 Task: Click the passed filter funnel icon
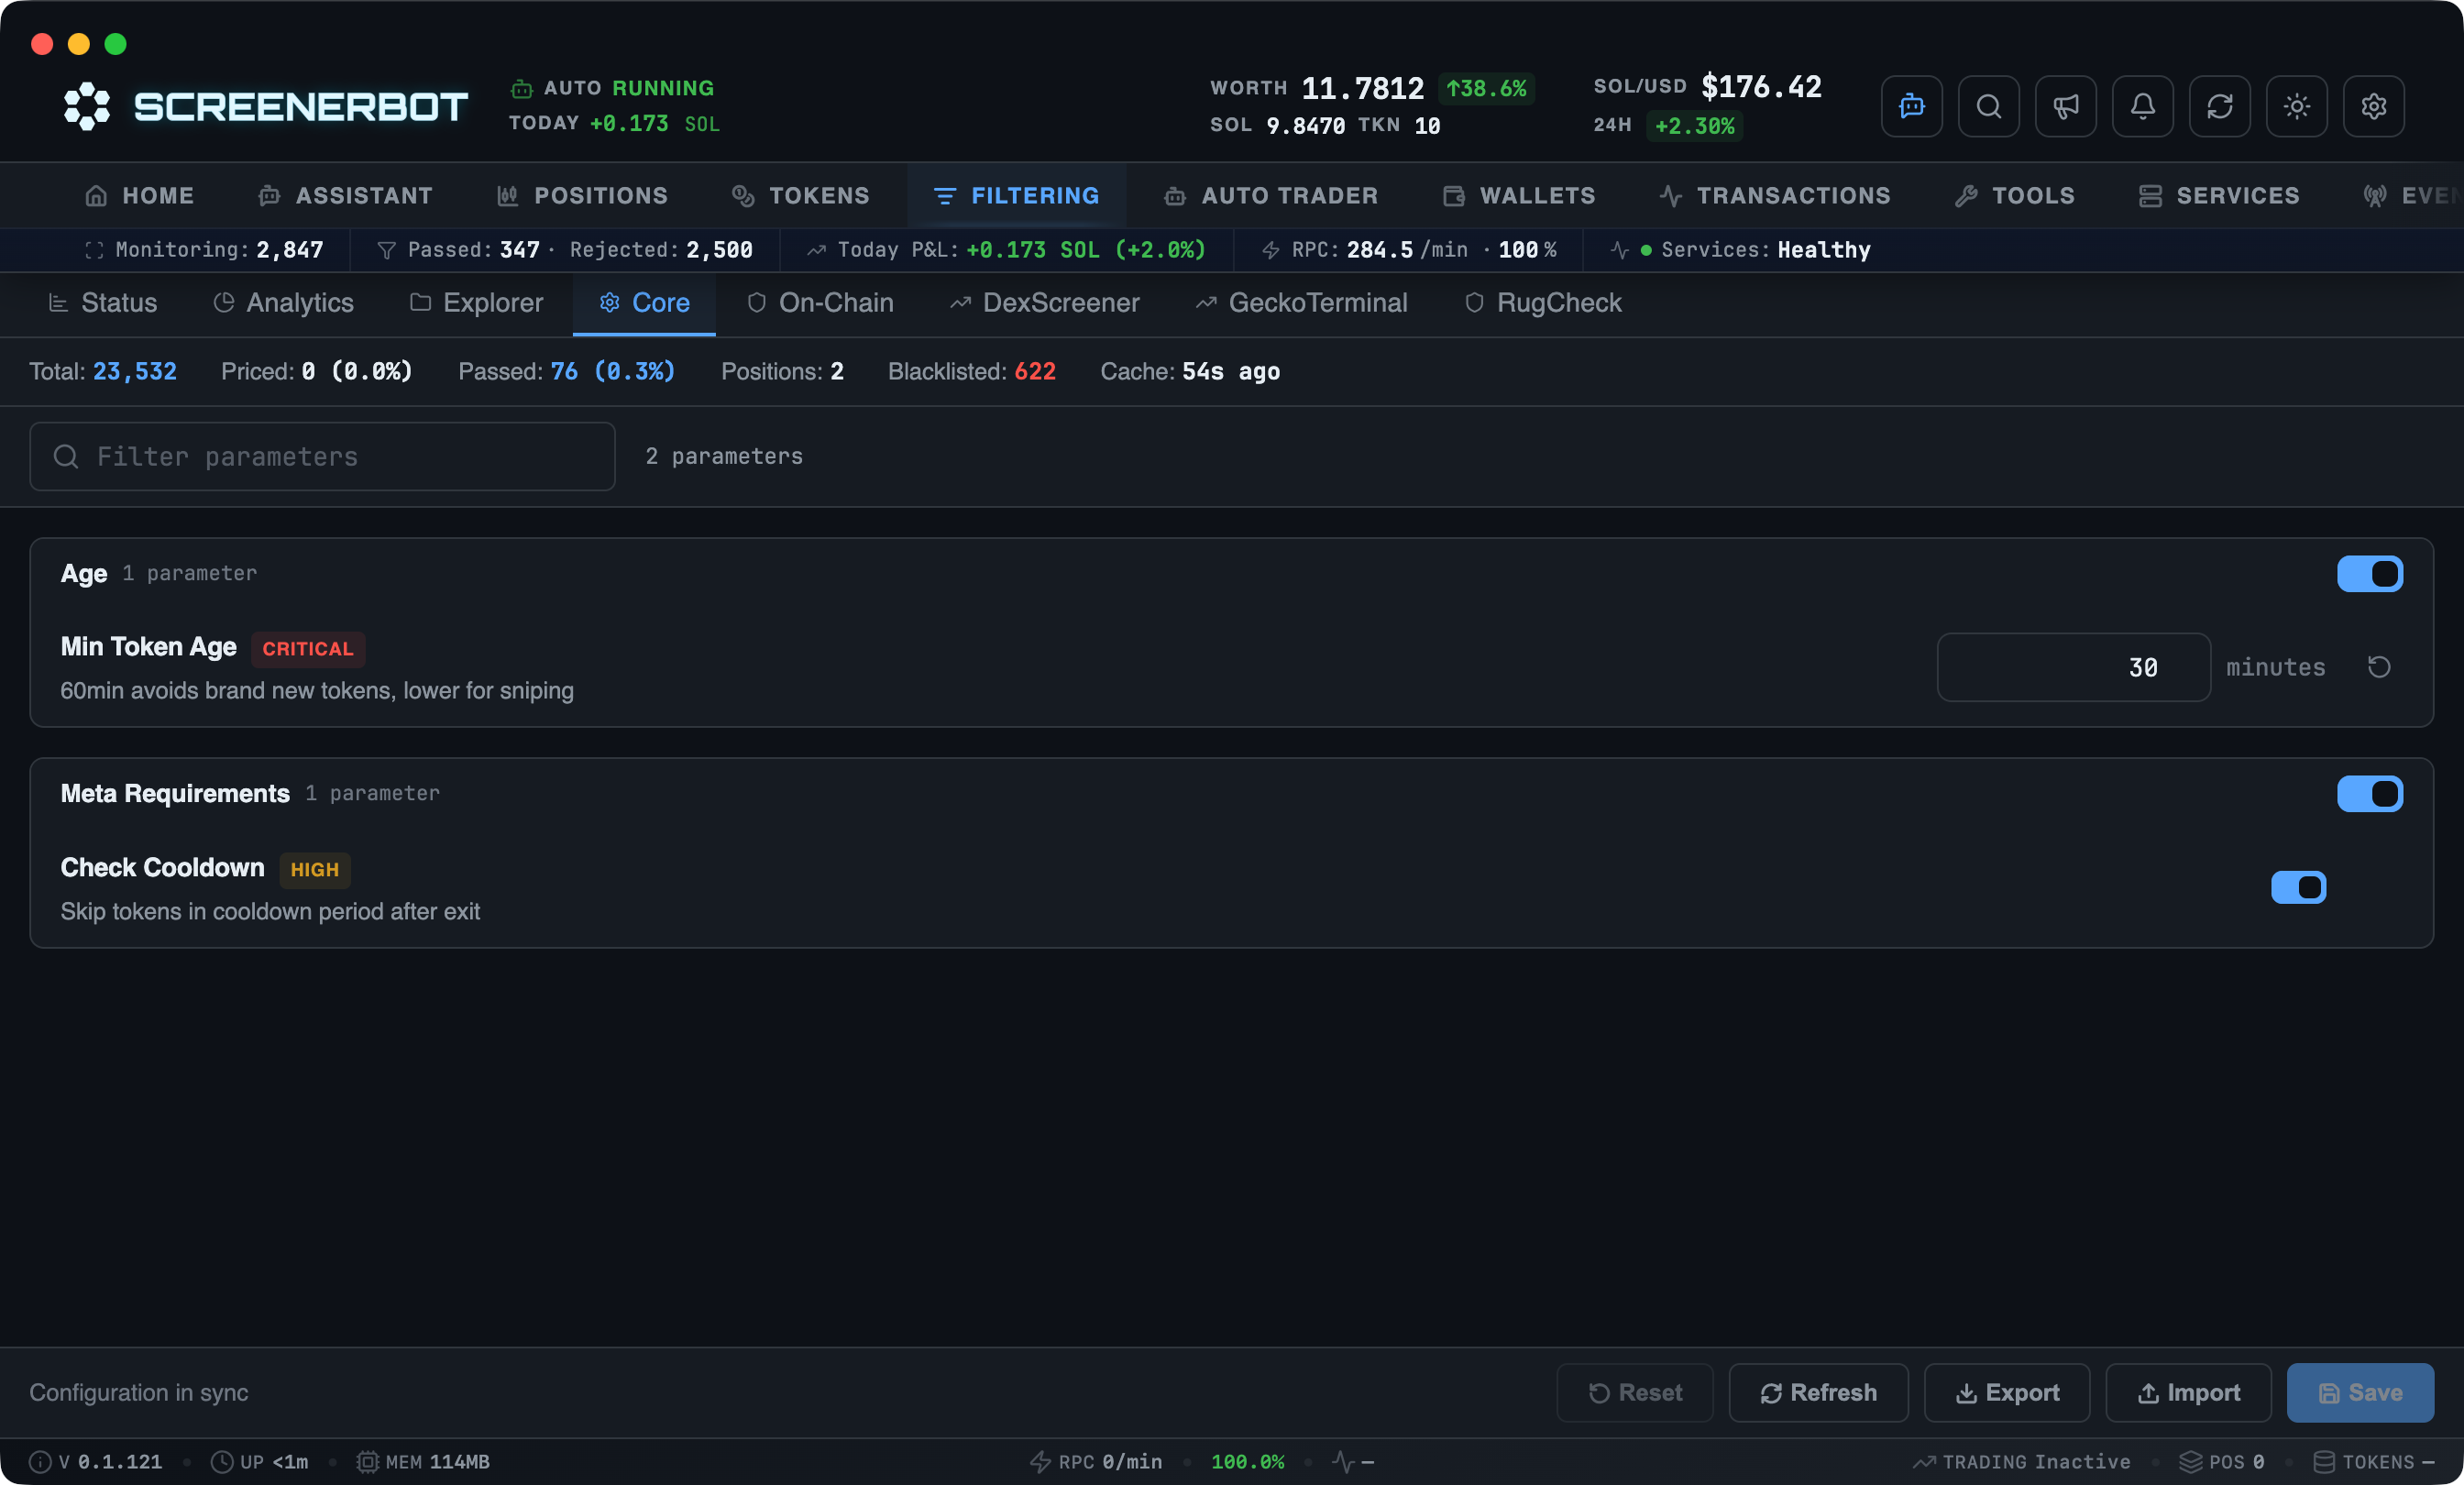pos(386,250)
